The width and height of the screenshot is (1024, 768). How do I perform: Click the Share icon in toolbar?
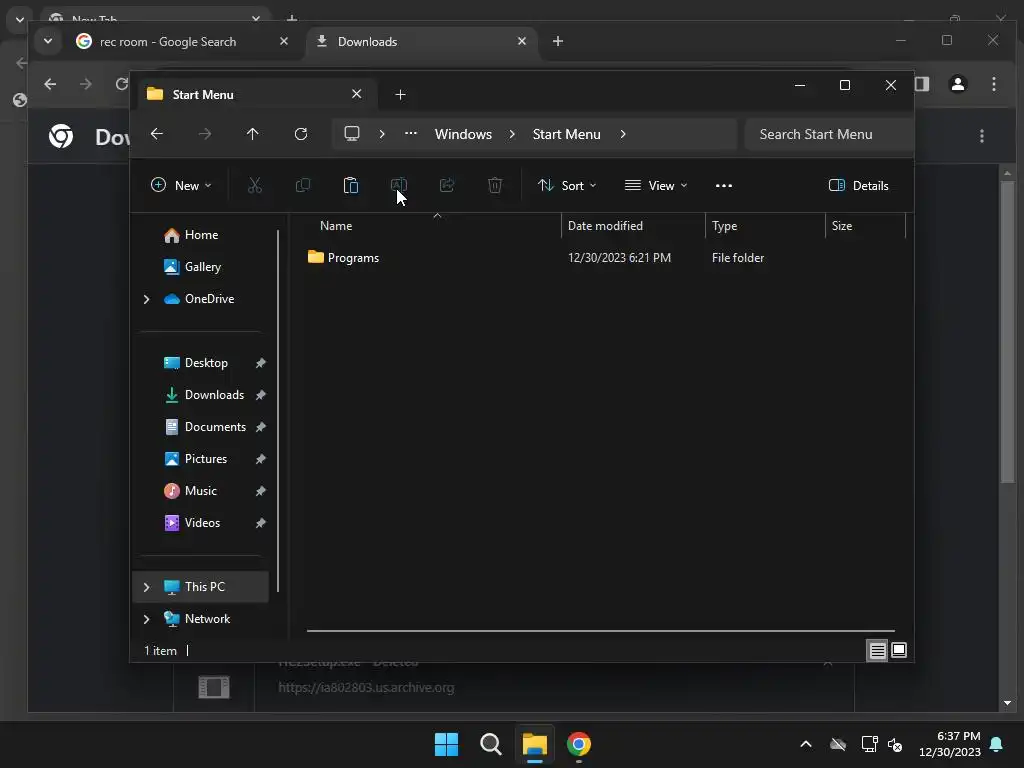click(x=447, y=185)
